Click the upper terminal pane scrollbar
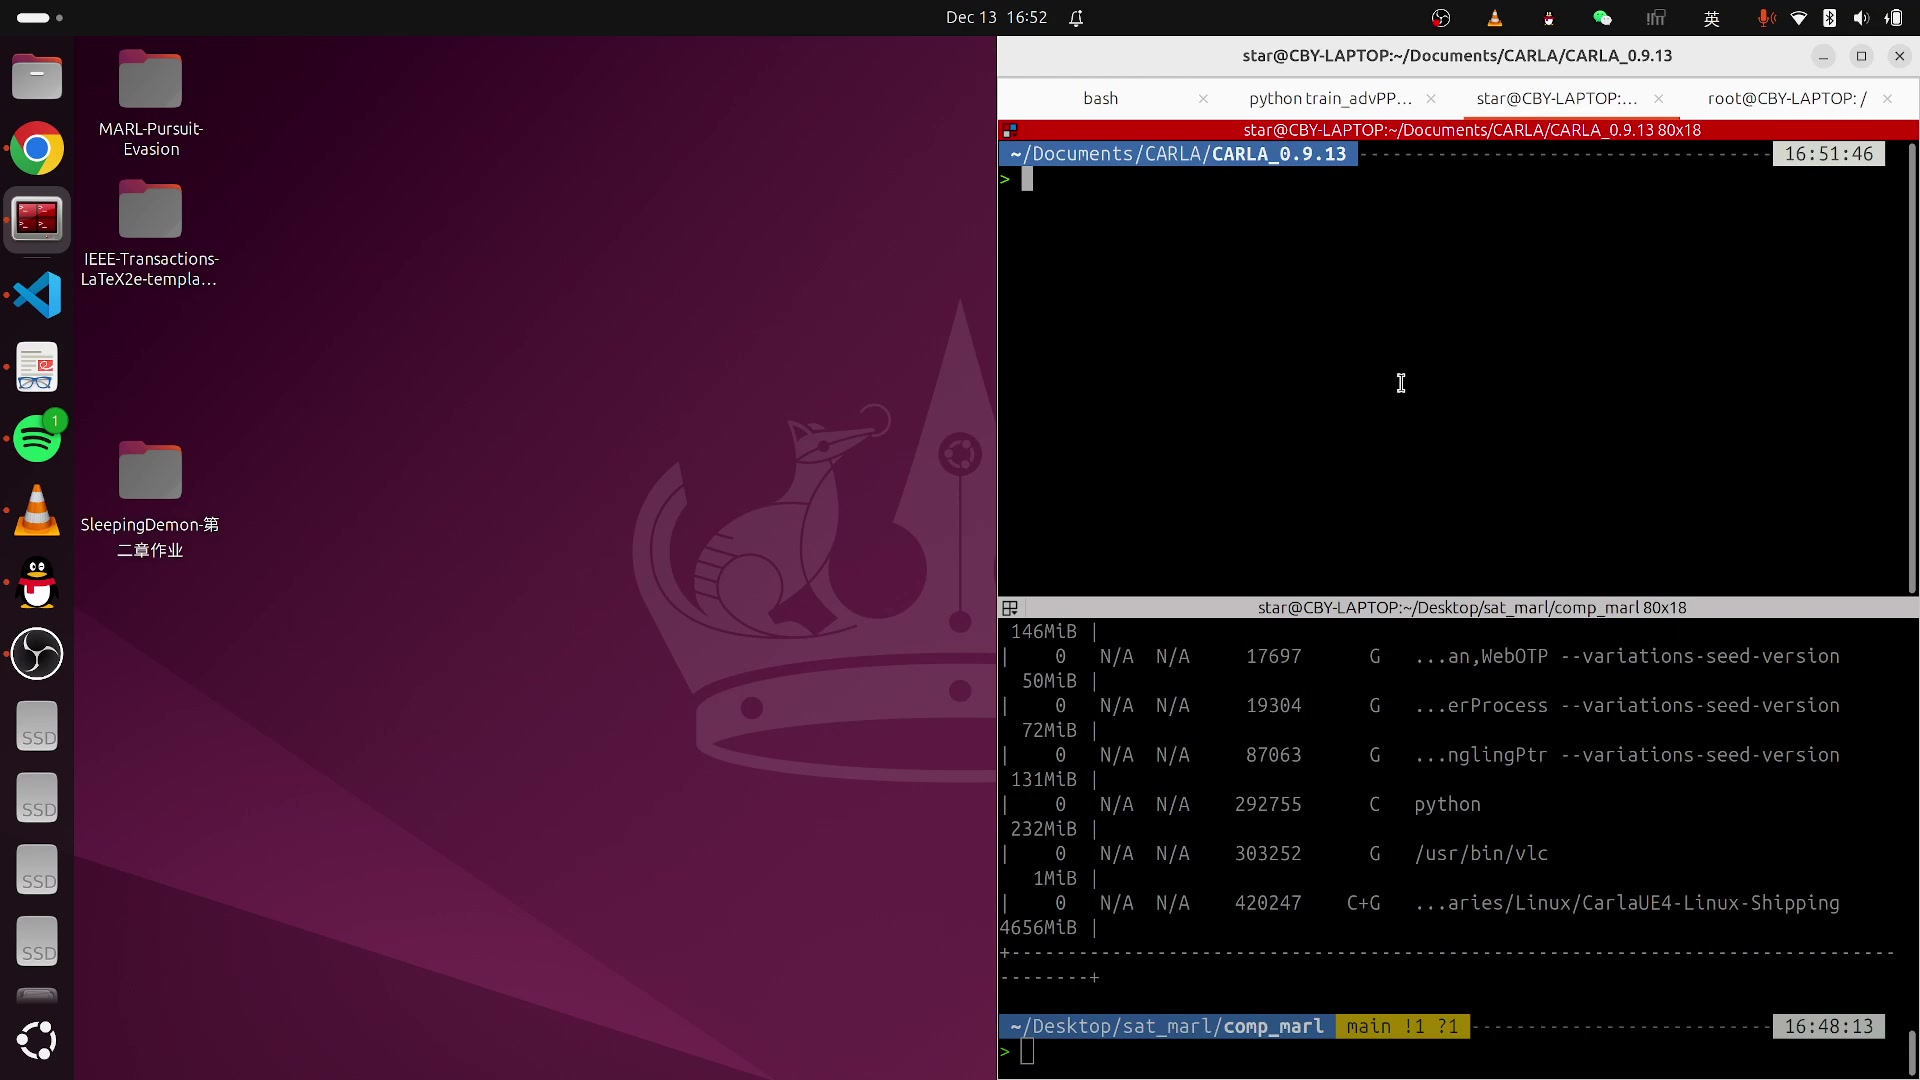Image resolution: width=1920 pixels, height=1080 pixels. (1912, 370)
